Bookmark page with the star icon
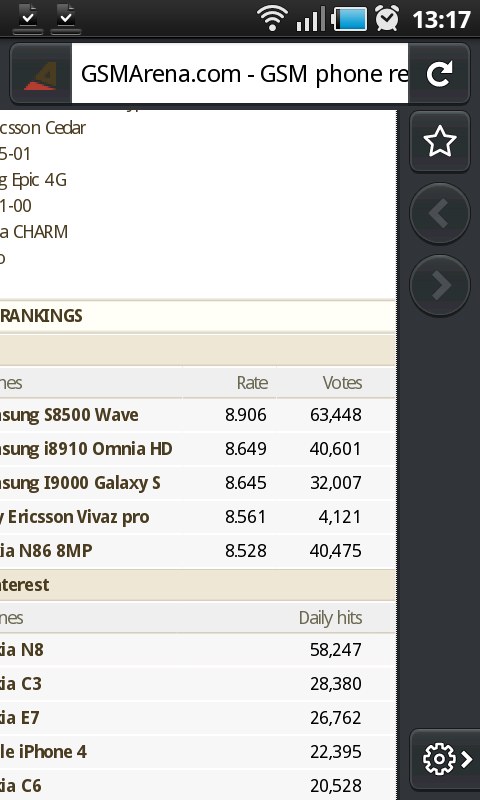The height and width of the screenshot is (800, 480). coord(440,141)
